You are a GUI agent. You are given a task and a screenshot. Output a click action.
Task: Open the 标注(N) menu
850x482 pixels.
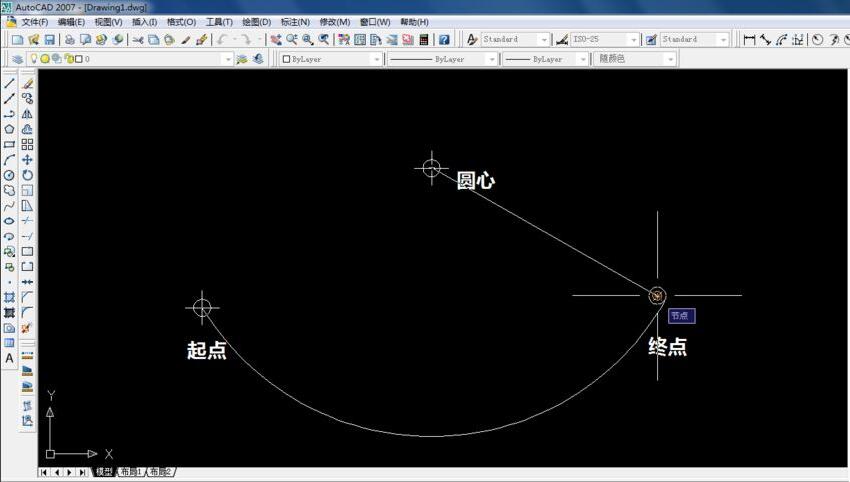click(295, 22)
